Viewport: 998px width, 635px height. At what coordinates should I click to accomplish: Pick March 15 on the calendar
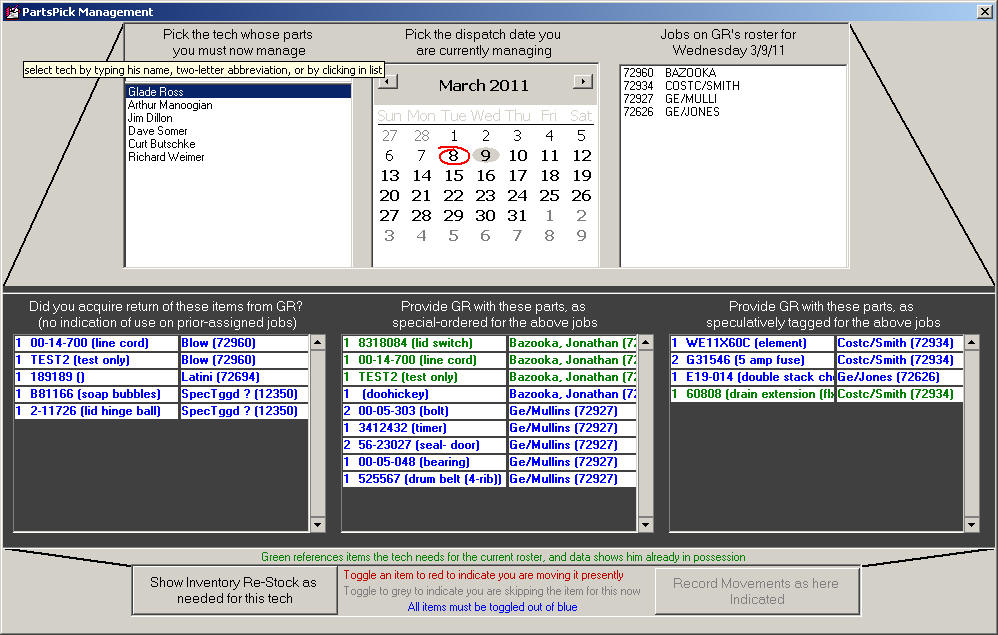[453, 176]
